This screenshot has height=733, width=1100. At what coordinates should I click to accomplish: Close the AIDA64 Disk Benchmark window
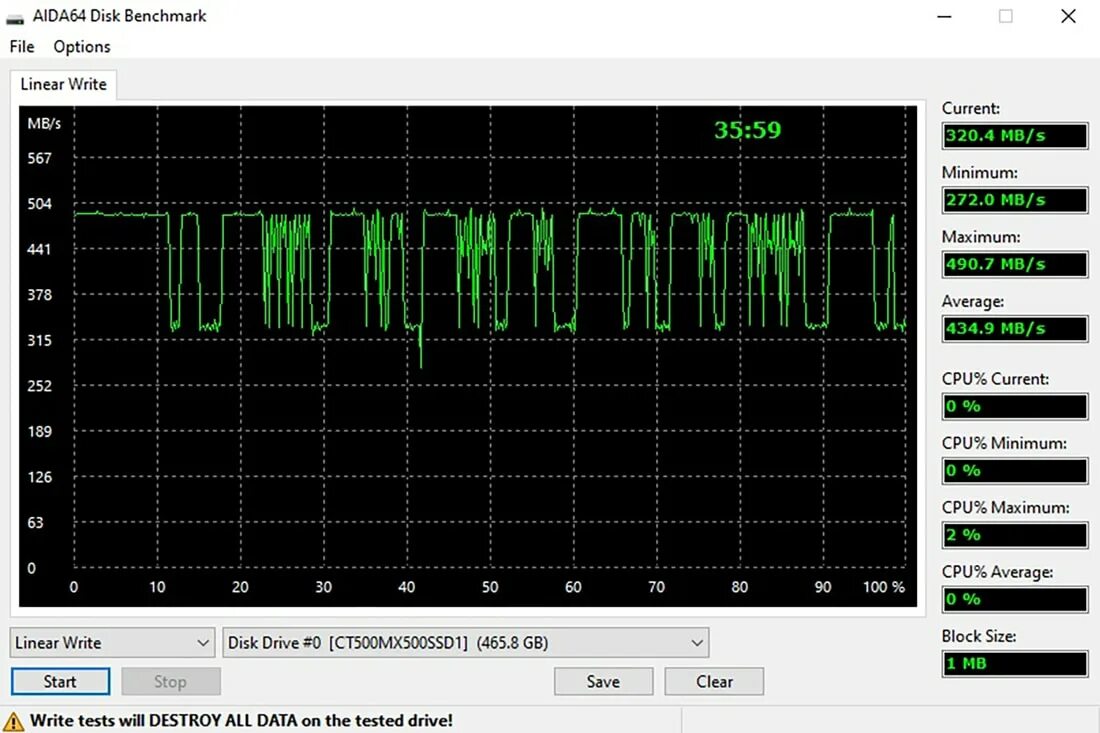click(1068, 16)
